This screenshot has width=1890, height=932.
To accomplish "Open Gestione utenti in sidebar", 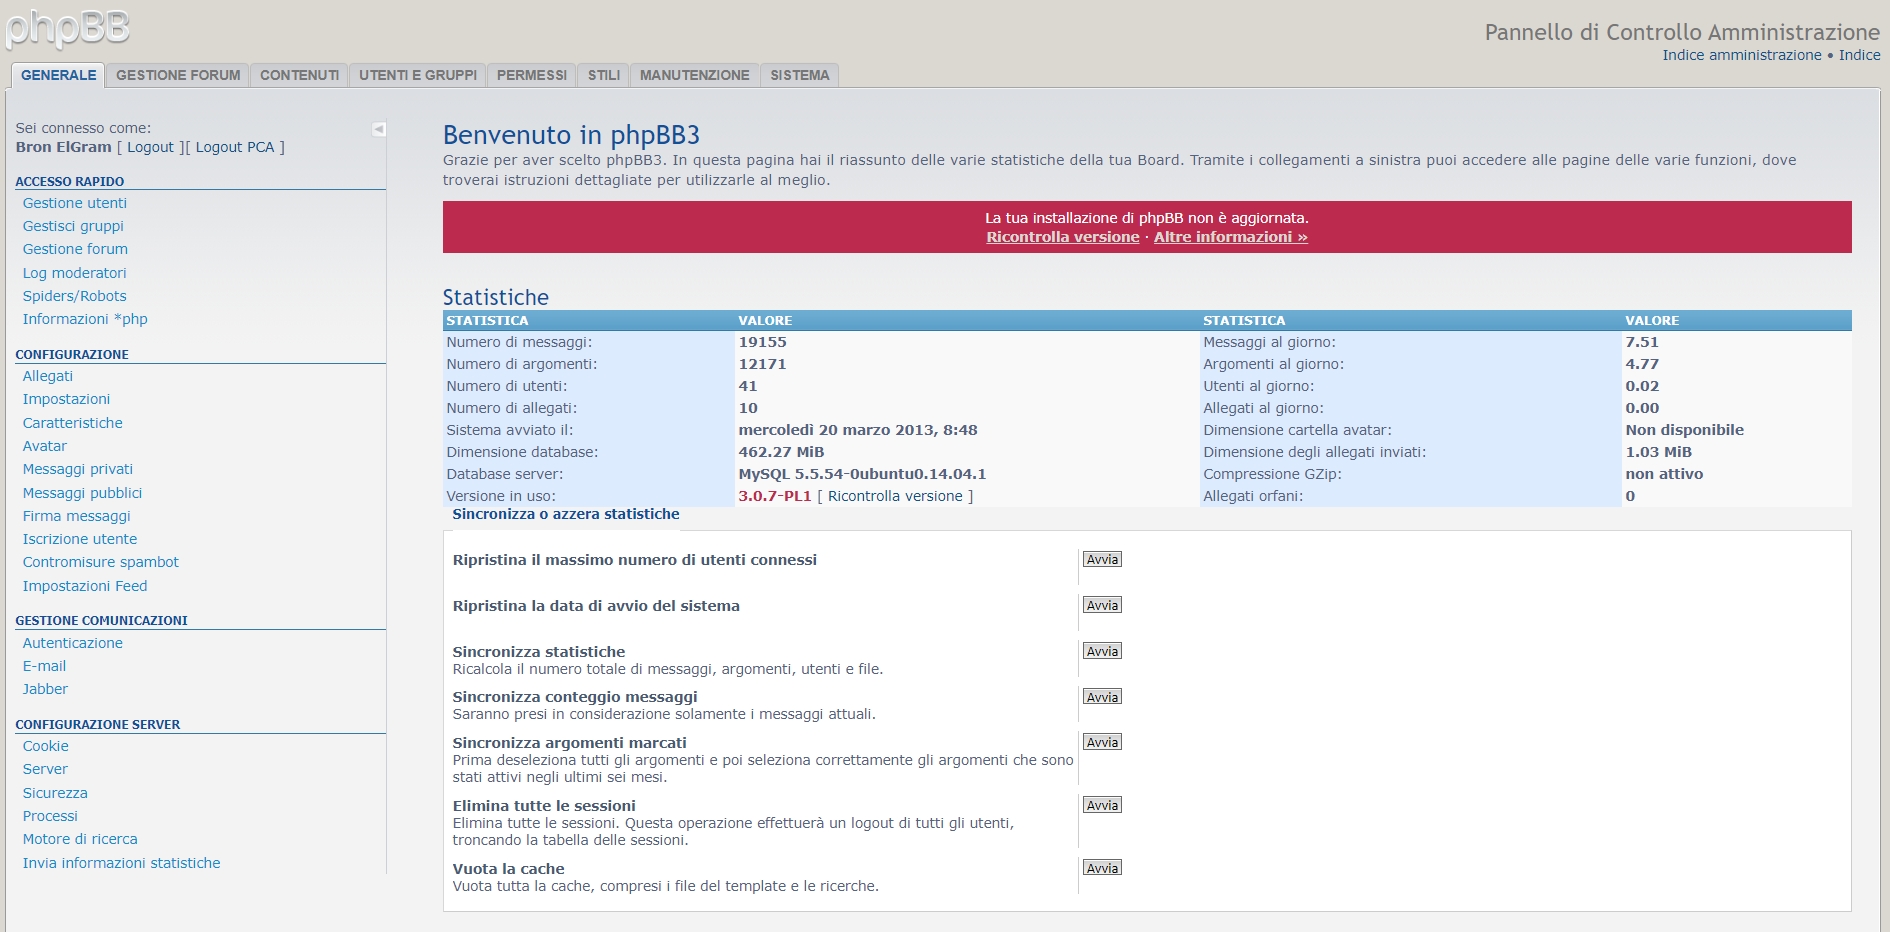I will pos(75,203).
